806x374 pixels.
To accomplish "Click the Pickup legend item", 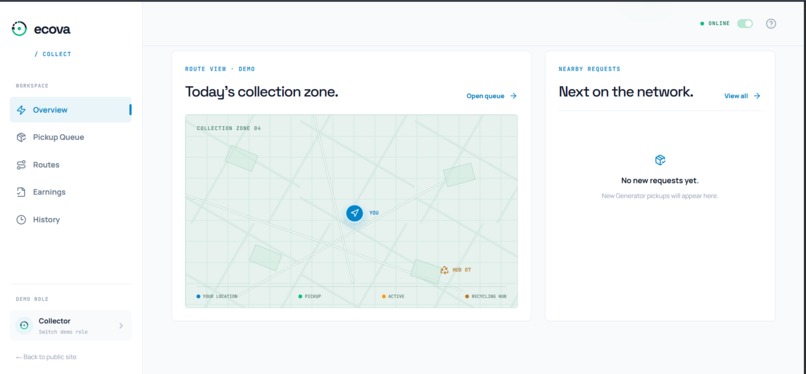I will [309, 296].
